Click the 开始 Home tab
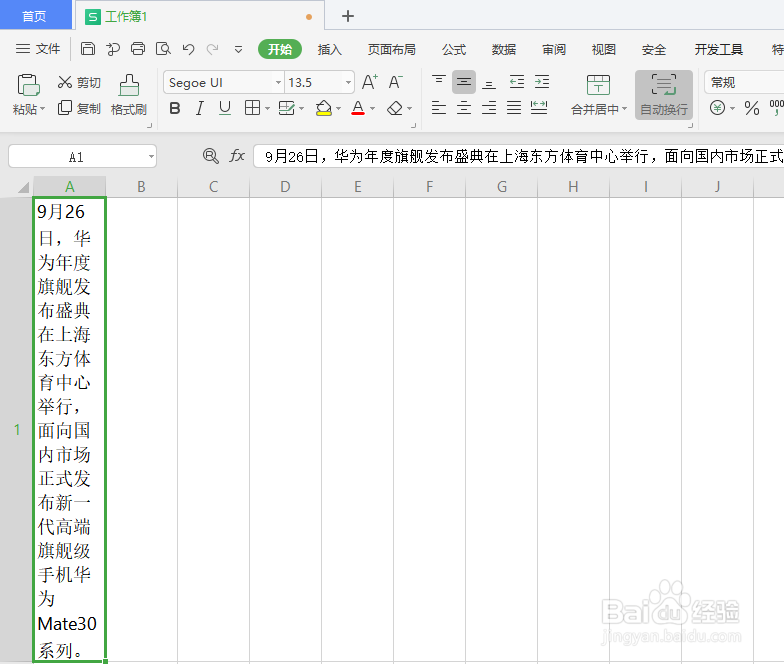This screenshot has width=784, height=664. coord(280,49)
